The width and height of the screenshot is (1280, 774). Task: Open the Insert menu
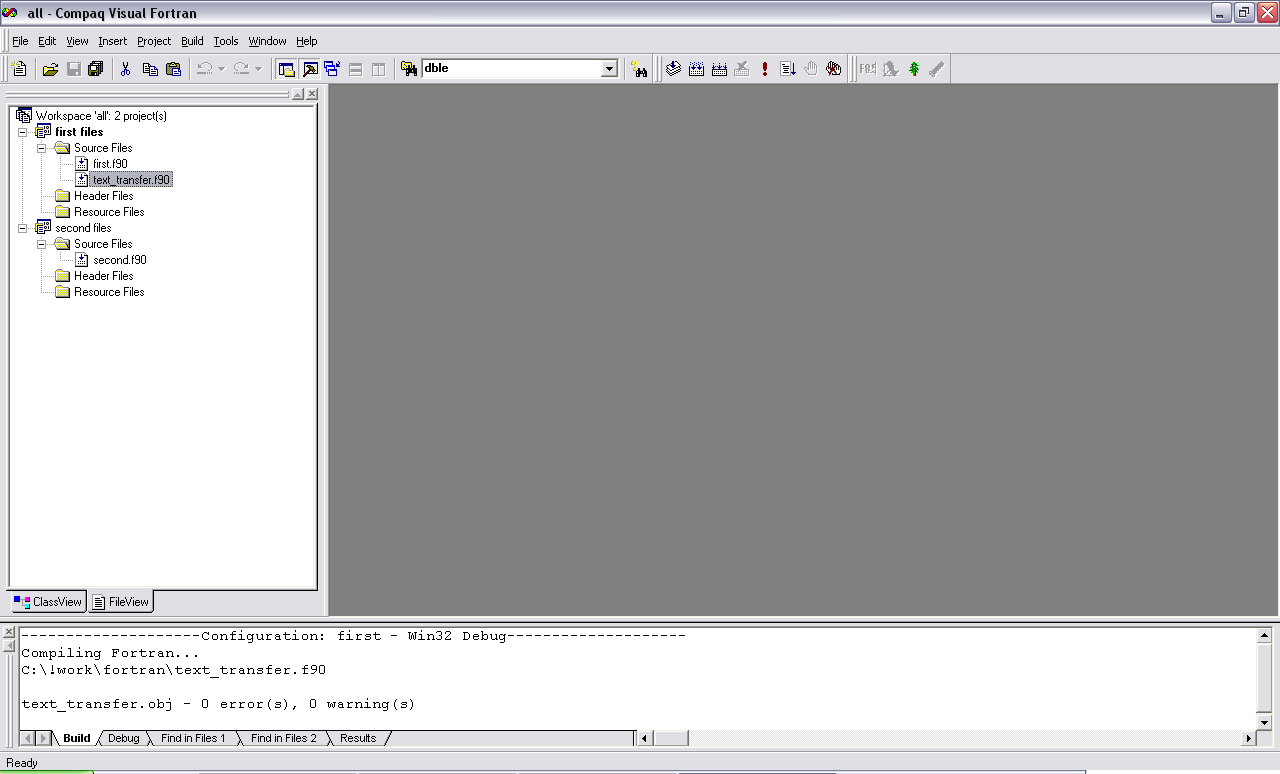[x=112, y=41]
